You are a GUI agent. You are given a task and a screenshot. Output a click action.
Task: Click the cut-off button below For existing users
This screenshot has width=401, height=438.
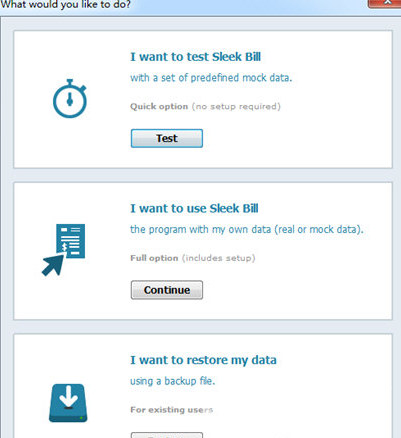pos(167,435)
